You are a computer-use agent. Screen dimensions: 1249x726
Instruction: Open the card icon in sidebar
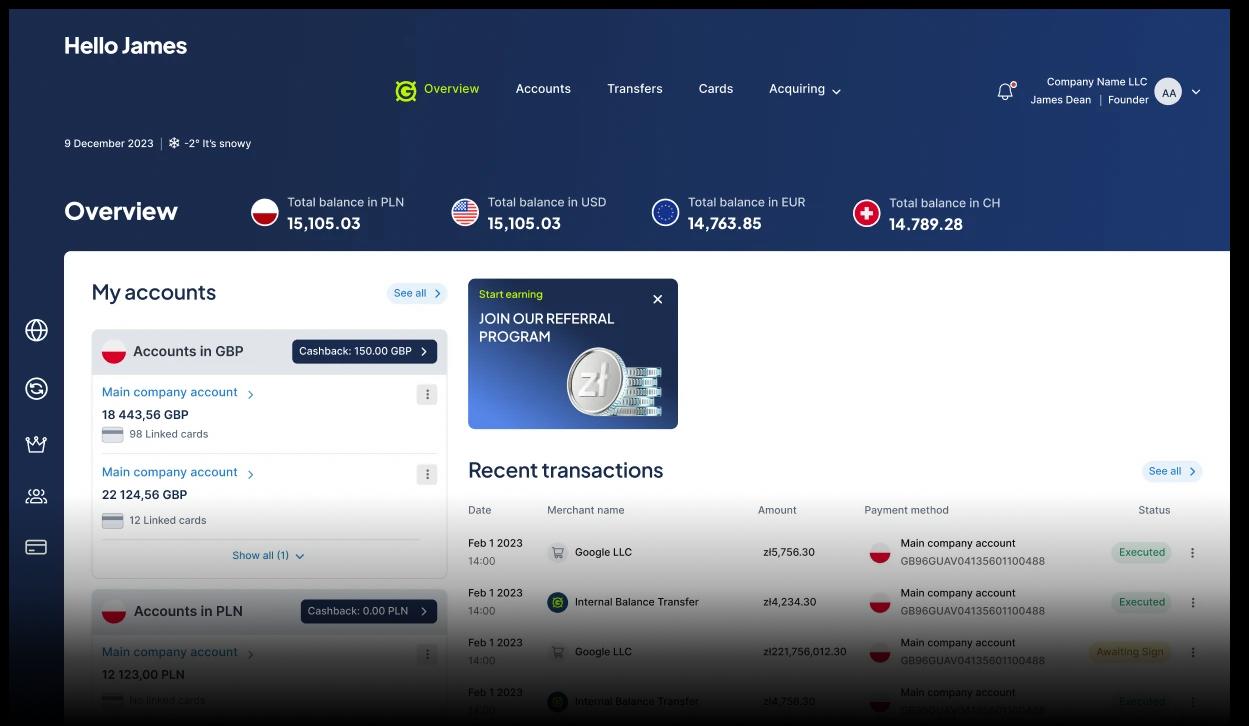(x=37, y=547)
